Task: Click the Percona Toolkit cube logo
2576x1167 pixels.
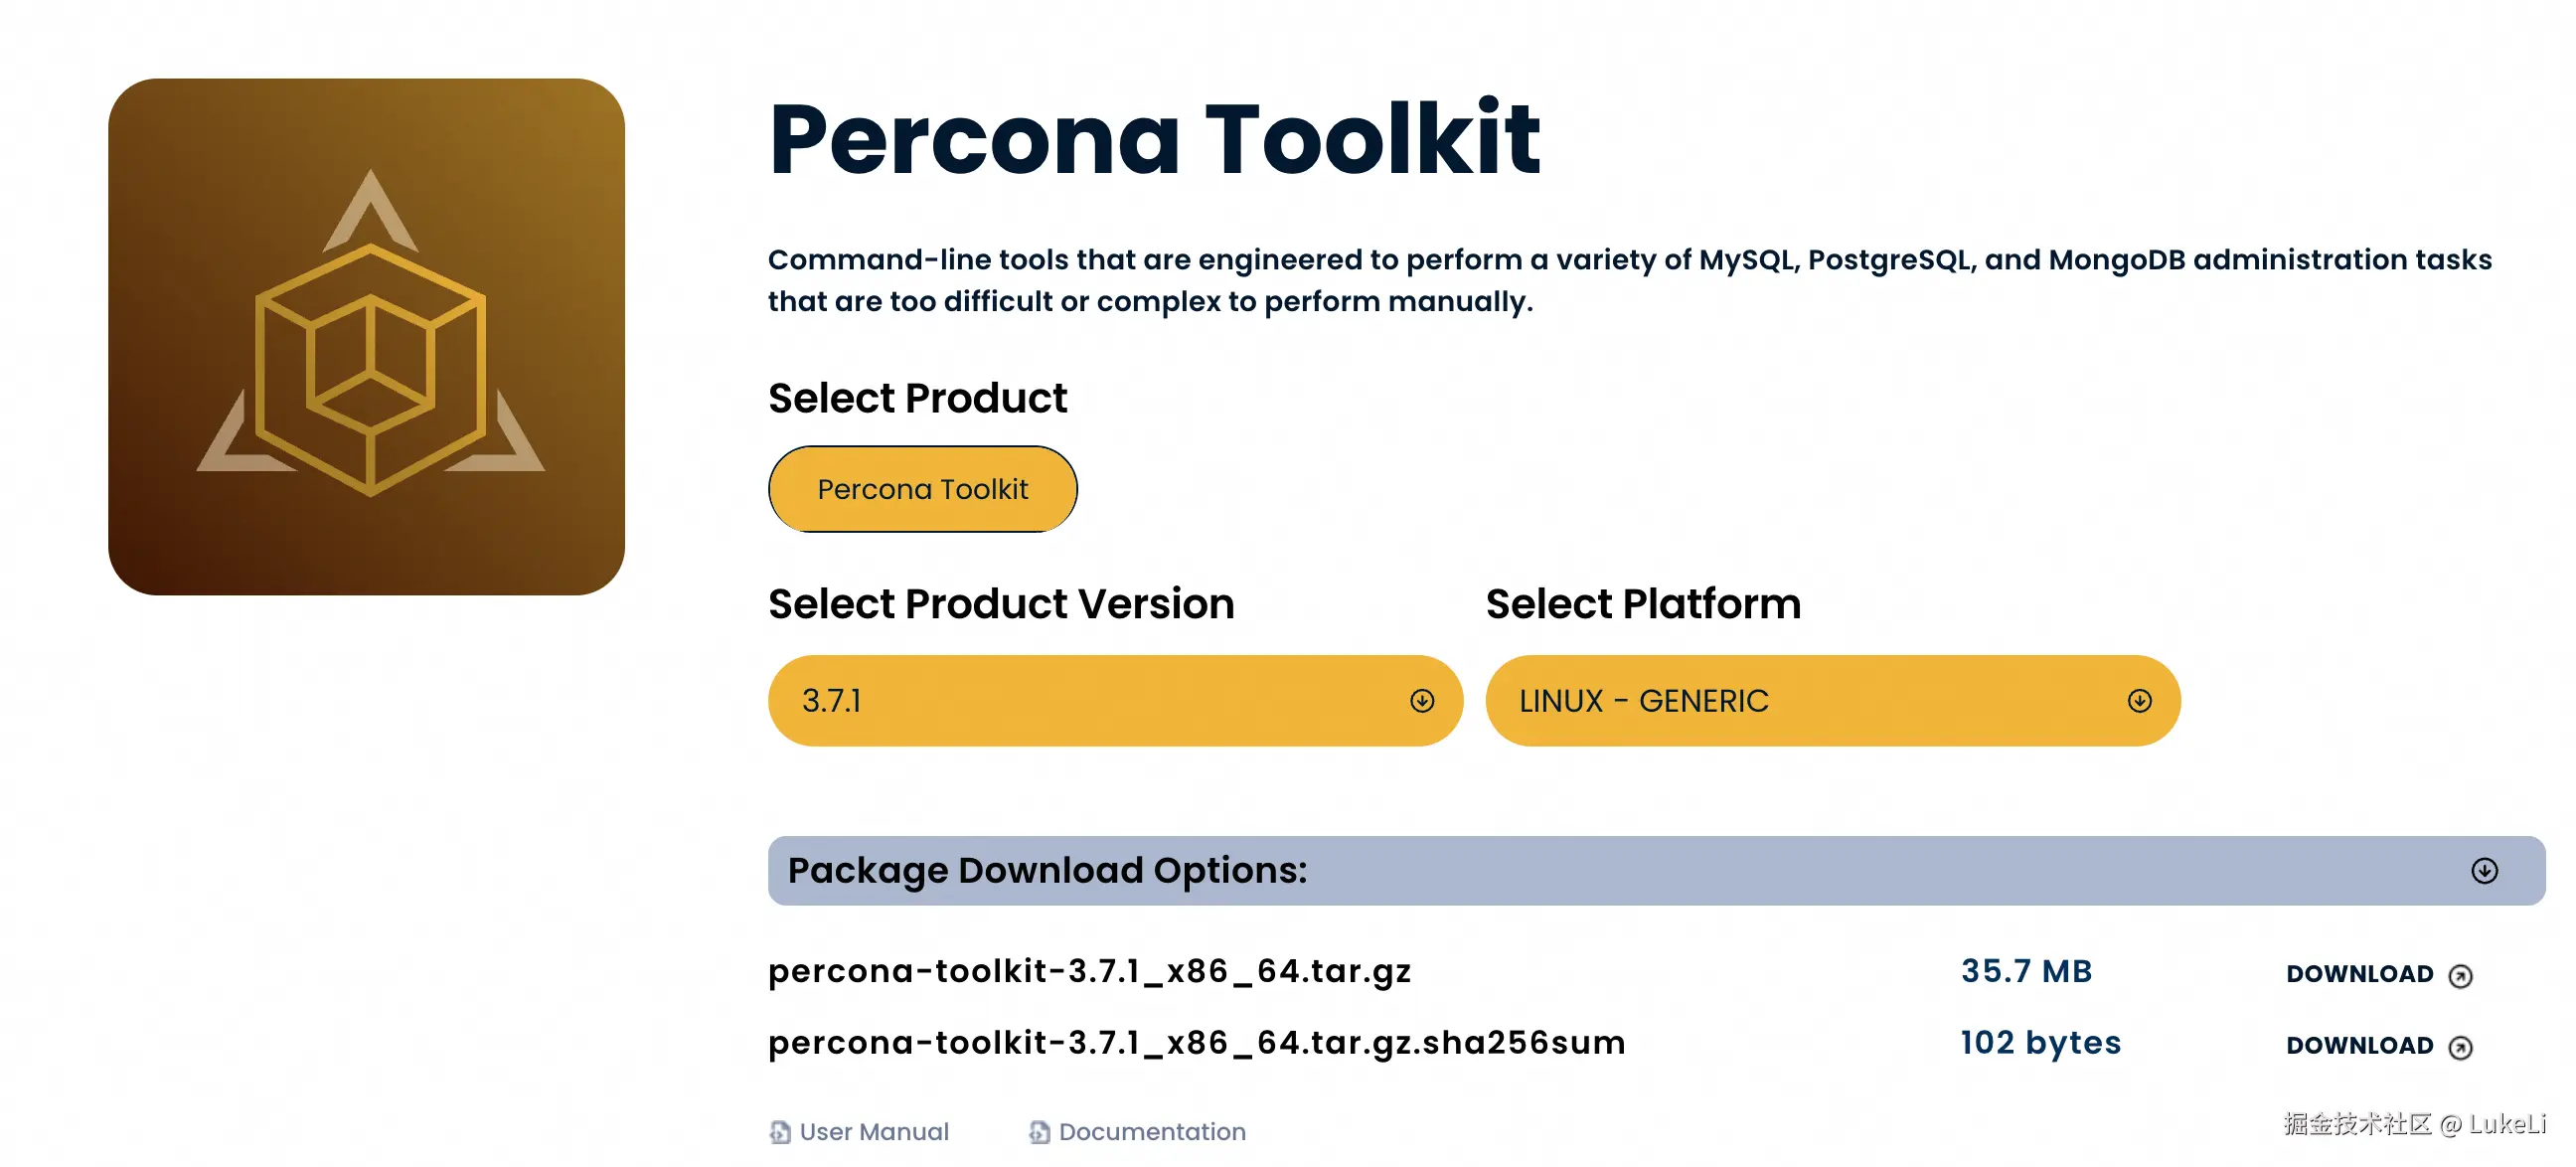Action: pyautogui.click(x=367, y=337)
